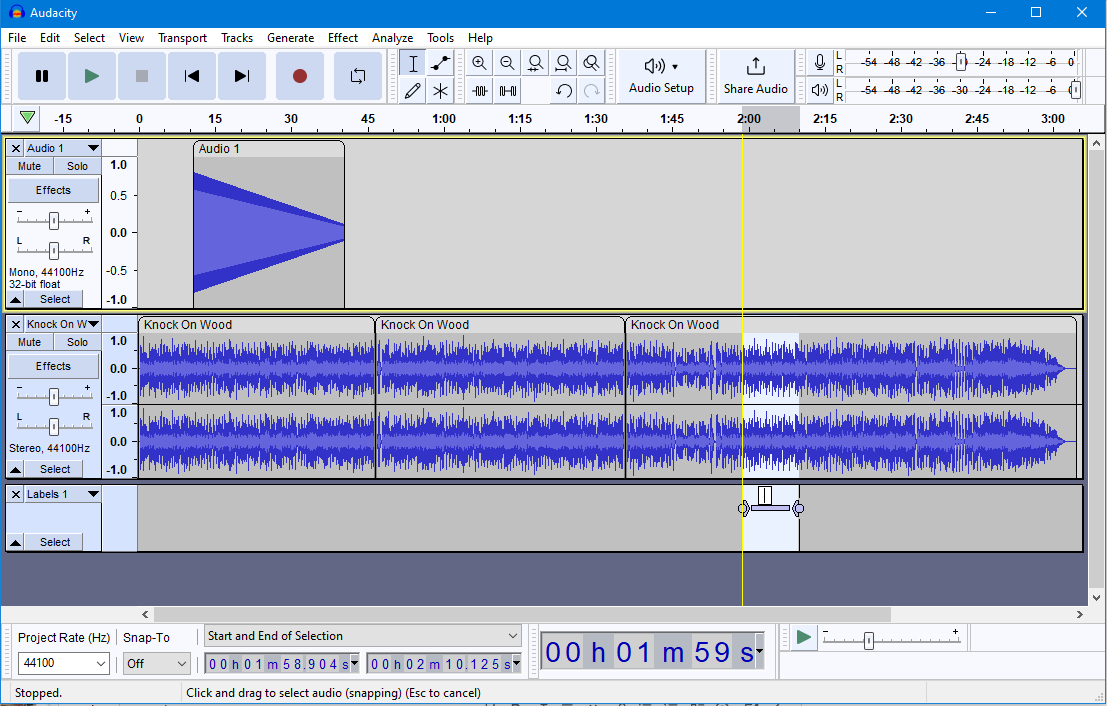Activate the Multi-tool

click(x=440, y=90)
